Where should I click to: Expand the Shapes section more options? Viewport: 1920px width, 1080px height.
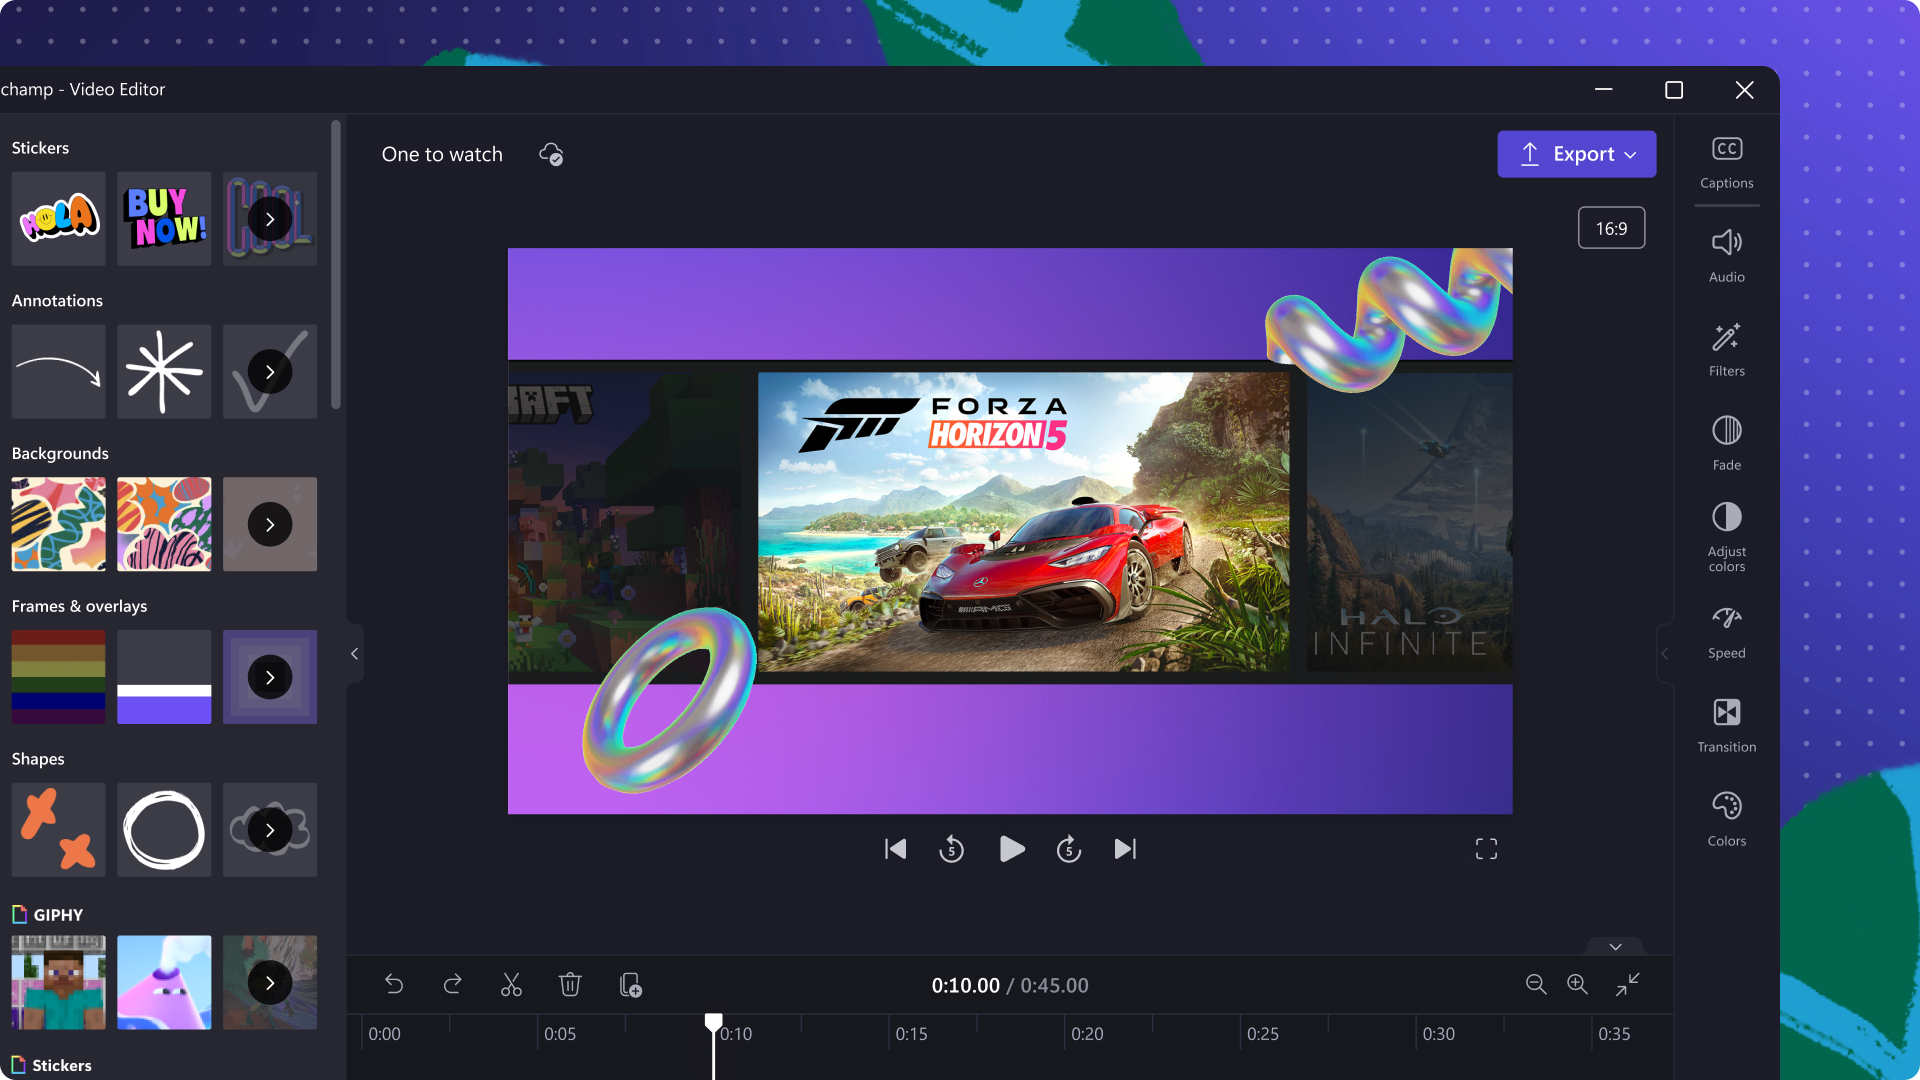(x=269, y=828)
